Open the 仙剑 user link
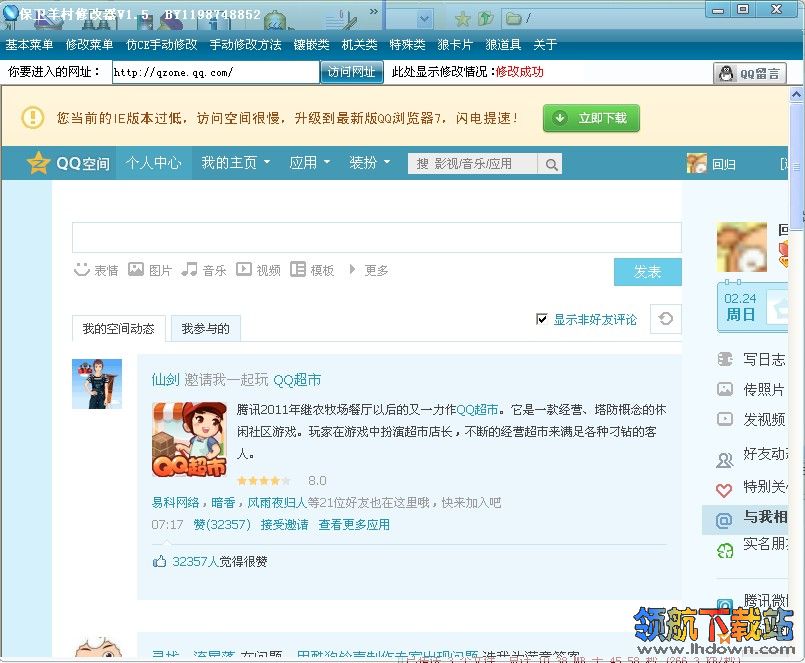 (165, 380)
